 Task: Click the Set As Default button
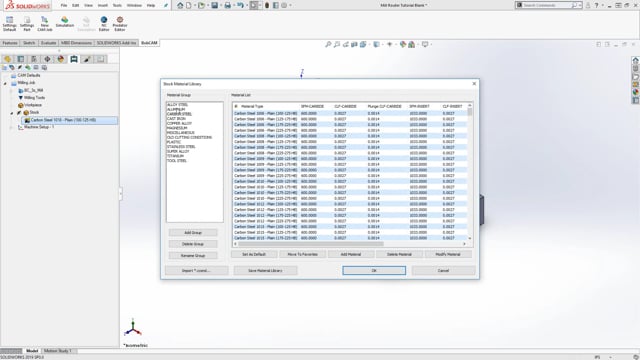click(254, 254)
